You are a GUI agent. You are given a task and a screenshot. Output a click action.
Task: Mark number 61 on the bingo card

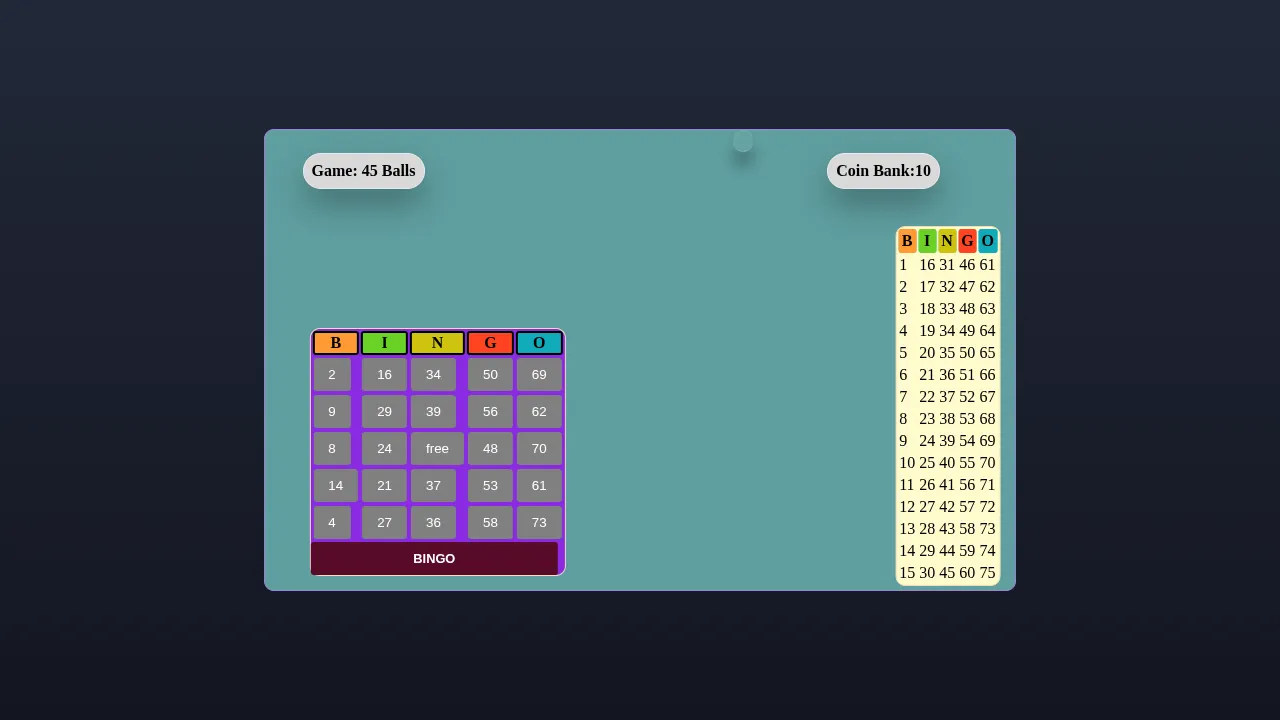coord(539,486)
